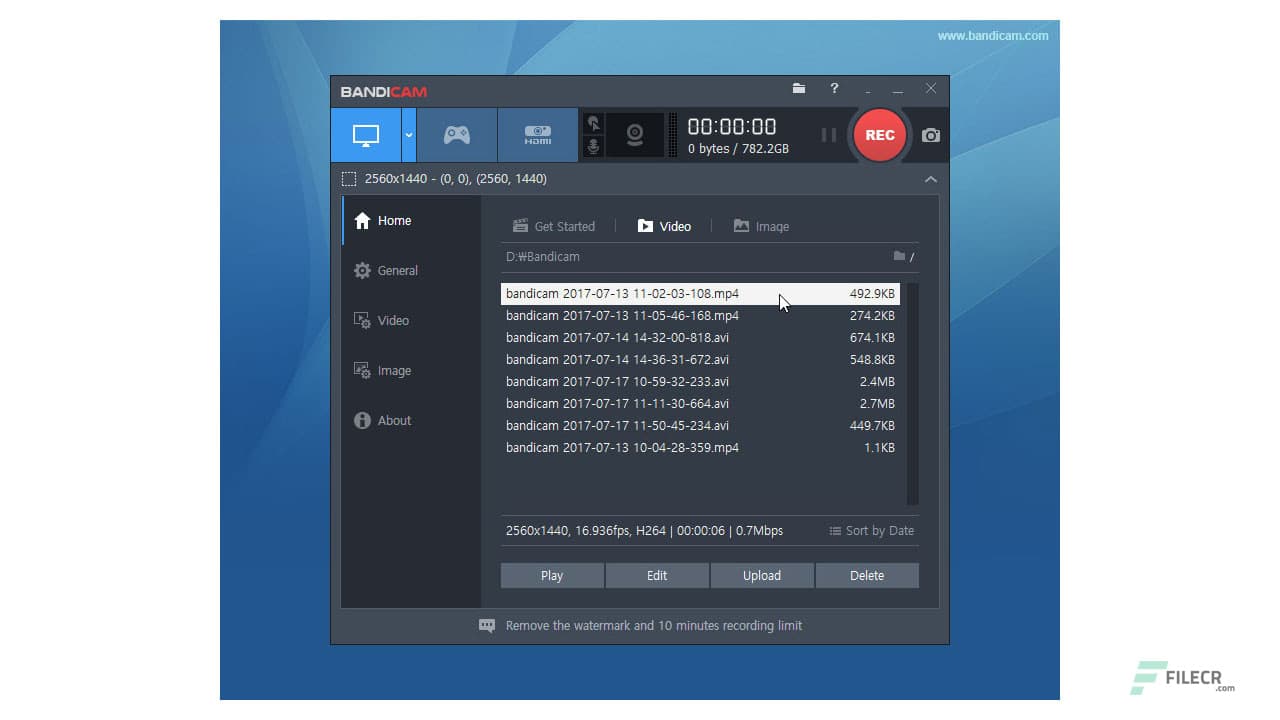This screenshot has height=720, width=1280.
Task: Collapse the recording target info bar
Action: [x=931, y=179]
